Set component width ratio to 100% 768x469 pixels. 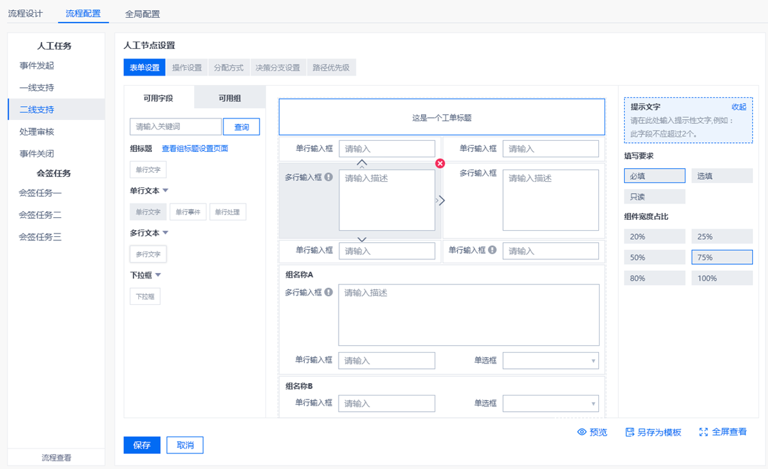click(721, 278)
